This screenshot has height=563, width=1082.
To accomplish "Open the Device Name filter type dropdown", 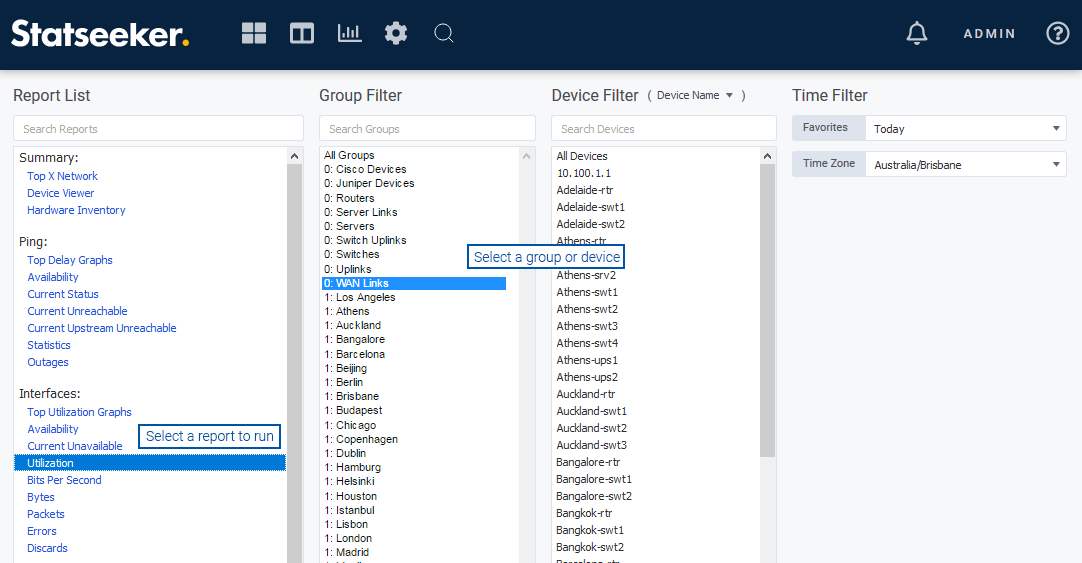I will [x=695, y=96].
